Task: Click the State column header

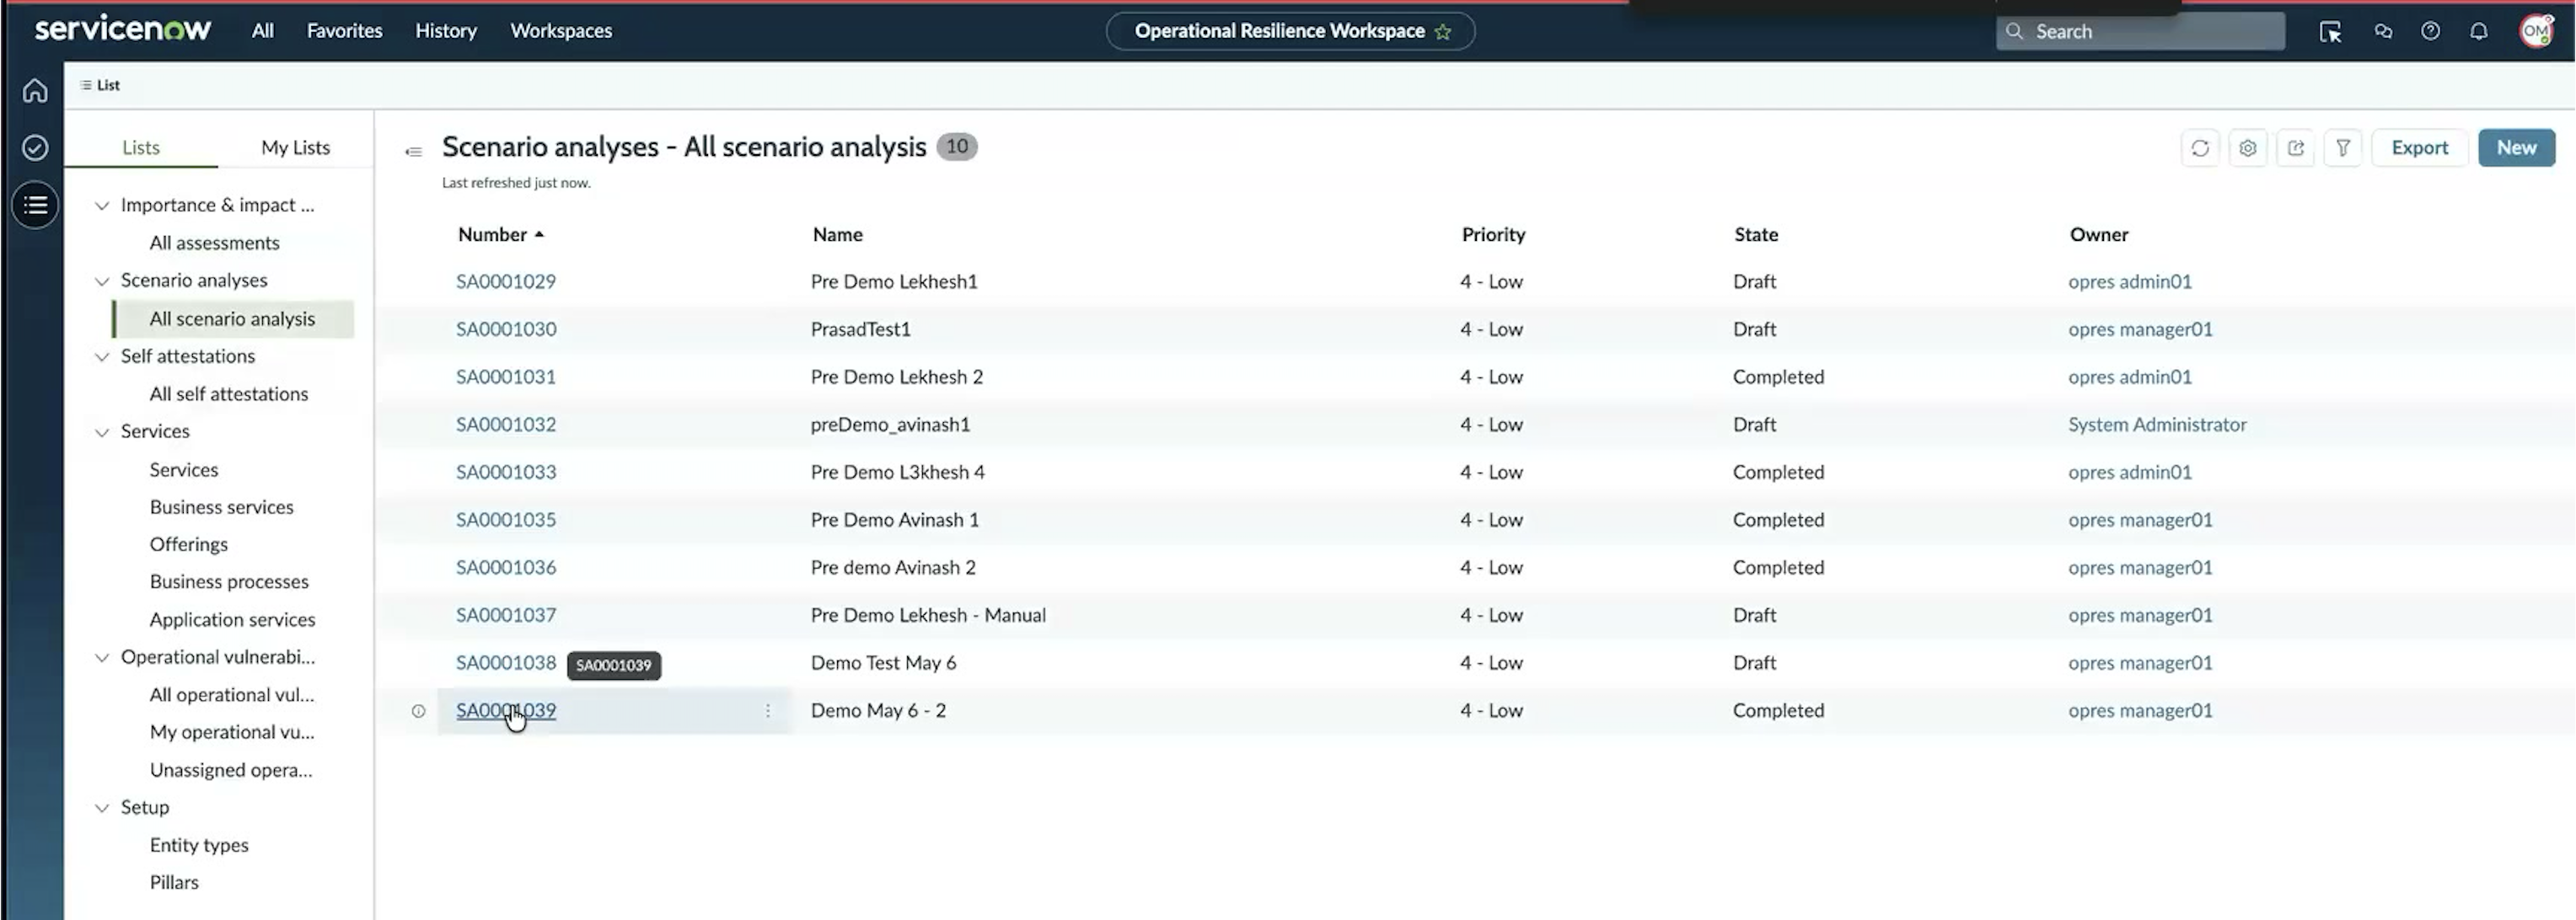Action: (1756, 235)
